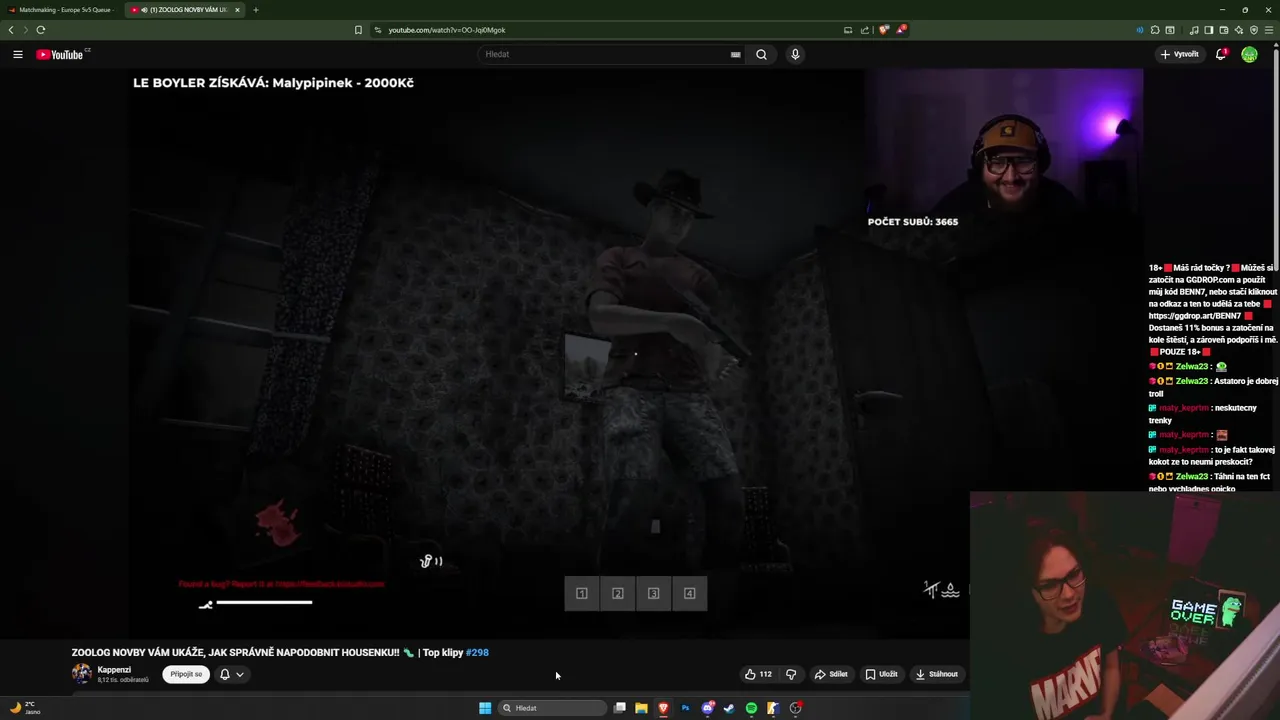The image size is (1280, 720).
Task: Click the share page icon in address bar
Action: click(x=865, y=30)
